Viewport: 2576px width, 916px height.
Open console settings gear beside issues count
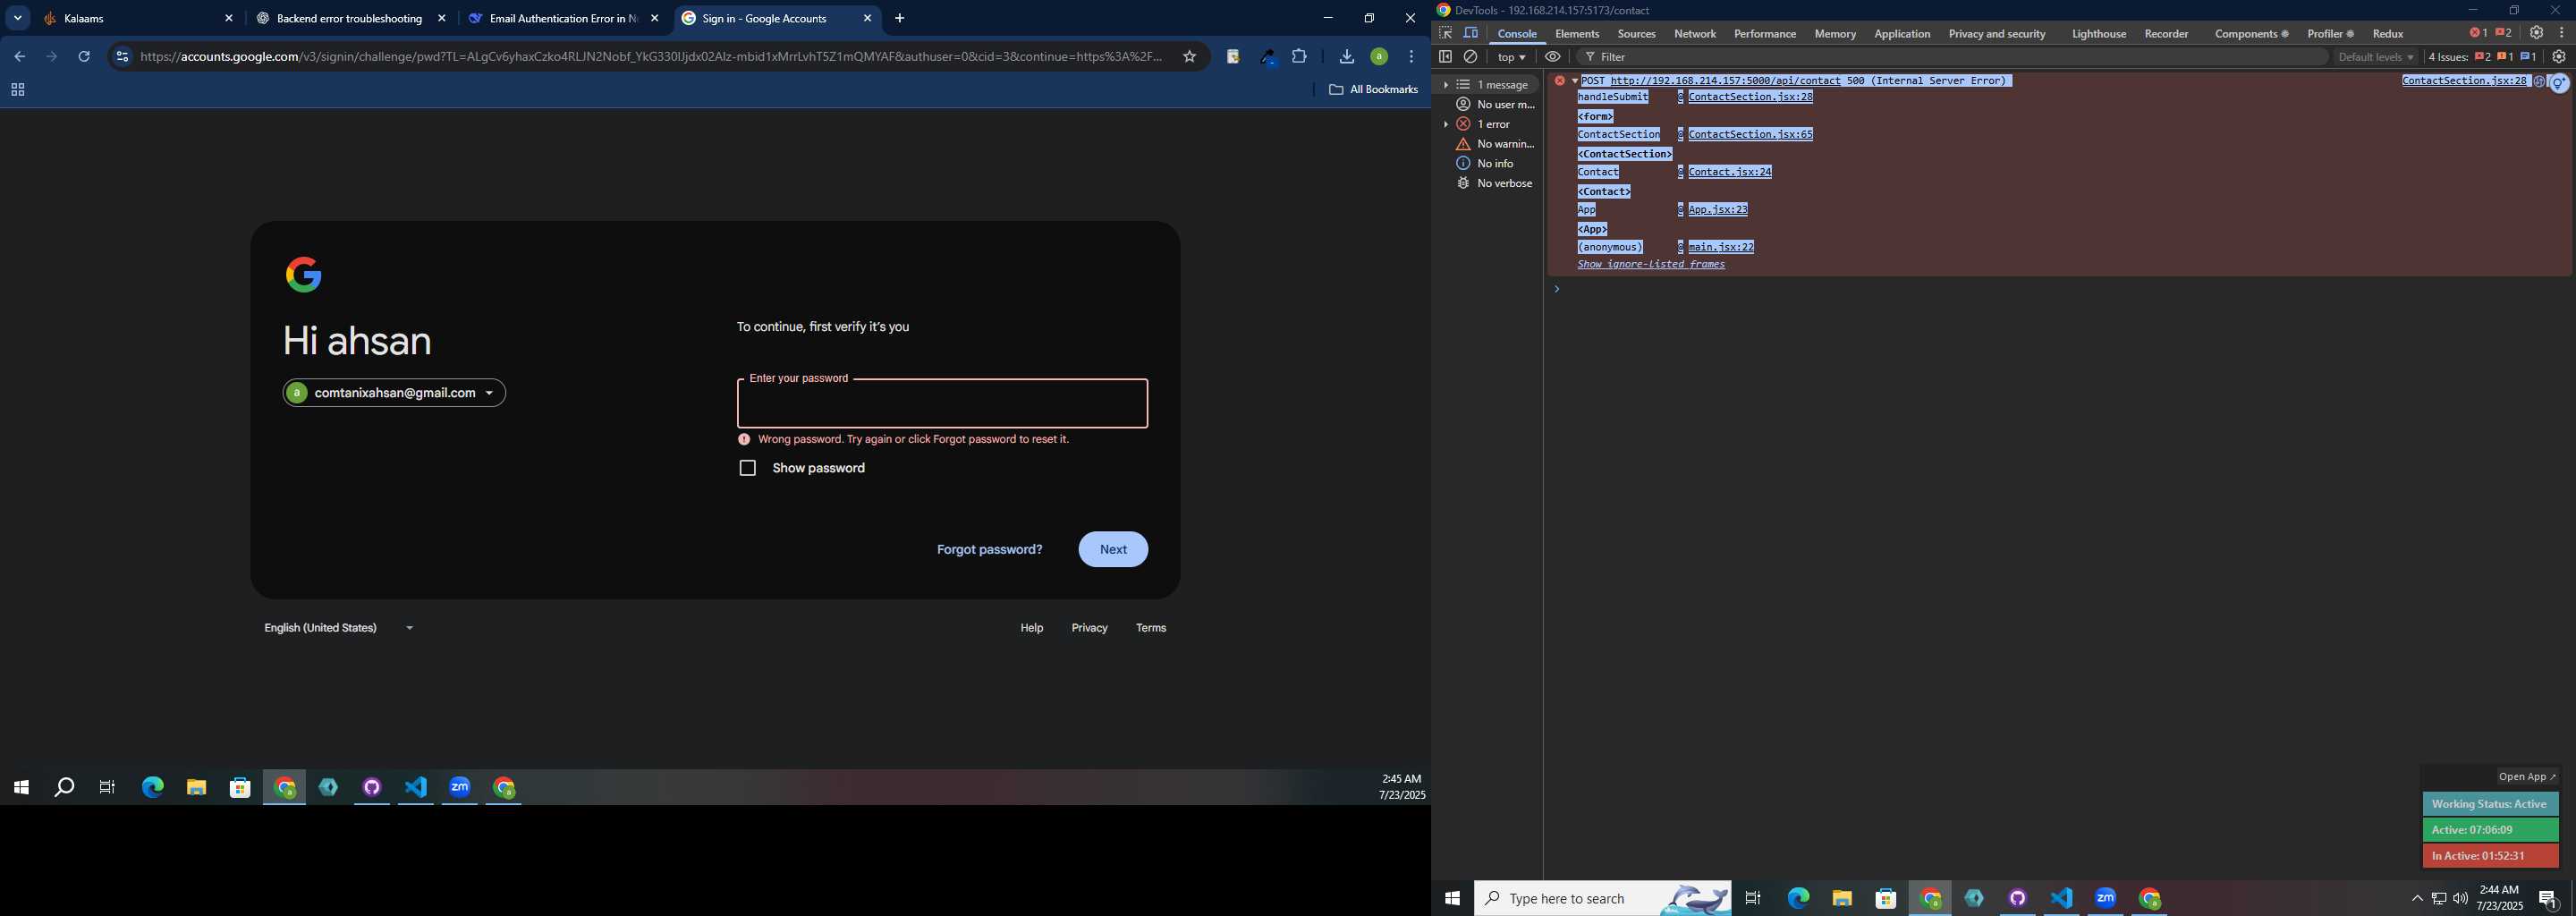2559,57
